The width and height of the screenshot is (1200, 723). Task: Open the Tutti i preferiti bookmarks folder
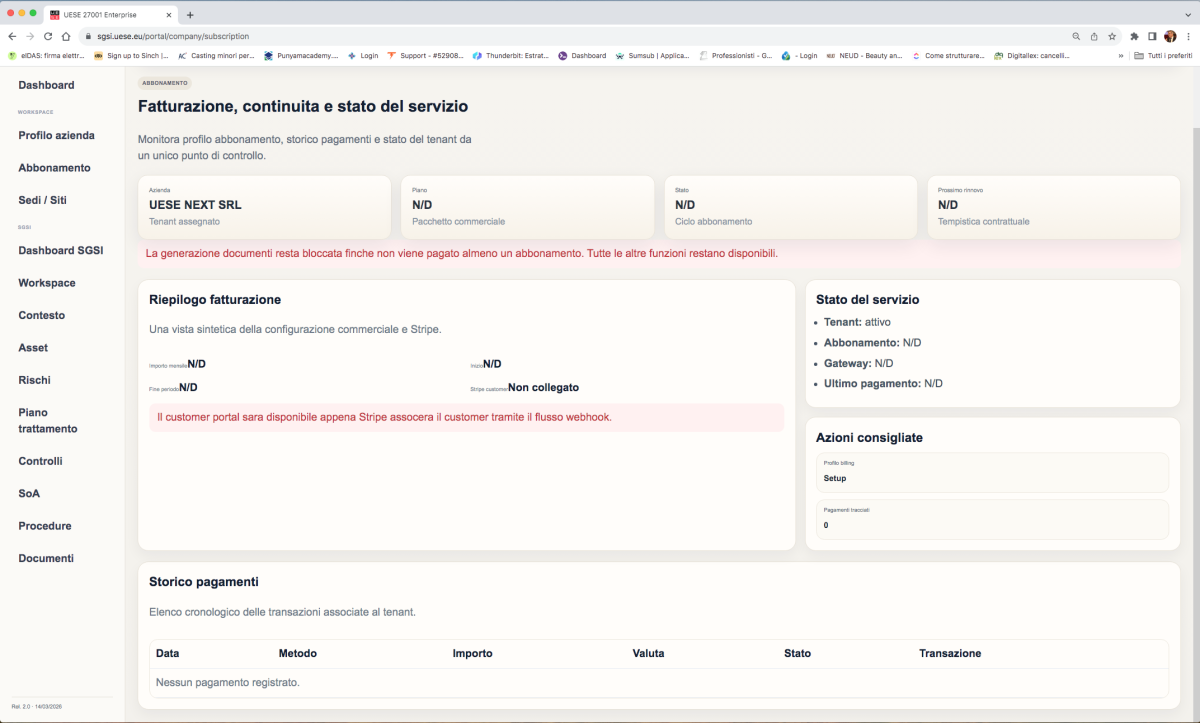coord(1164,56)
